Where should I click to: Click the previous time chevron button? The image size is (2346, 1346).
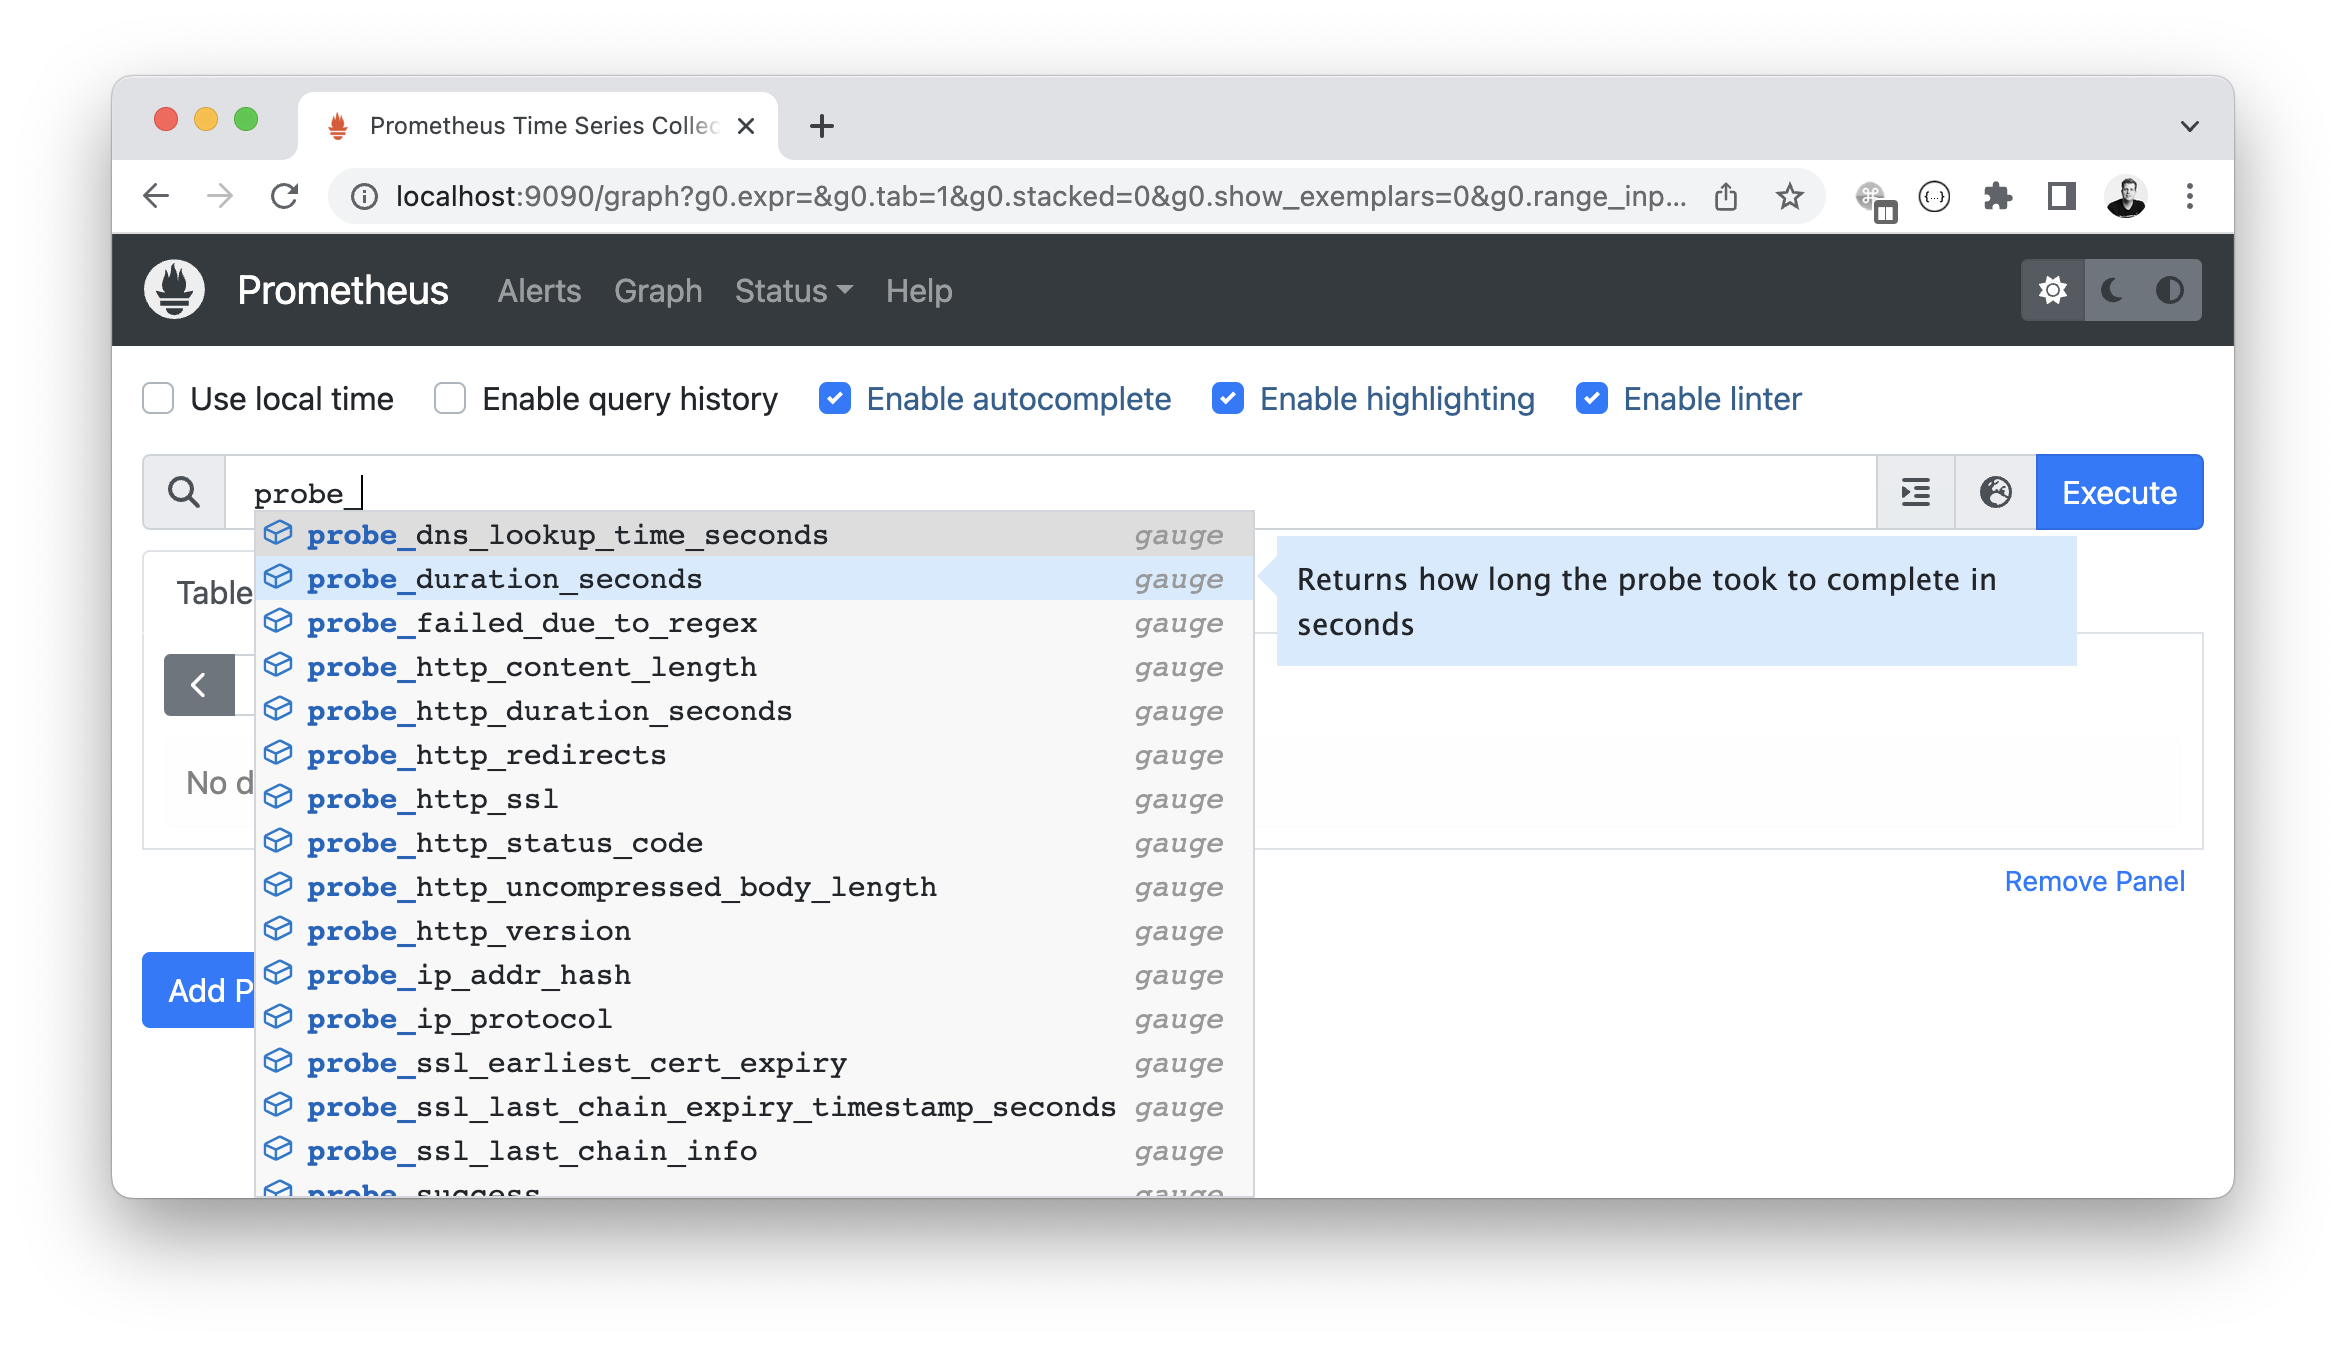[x=199, y=685]
